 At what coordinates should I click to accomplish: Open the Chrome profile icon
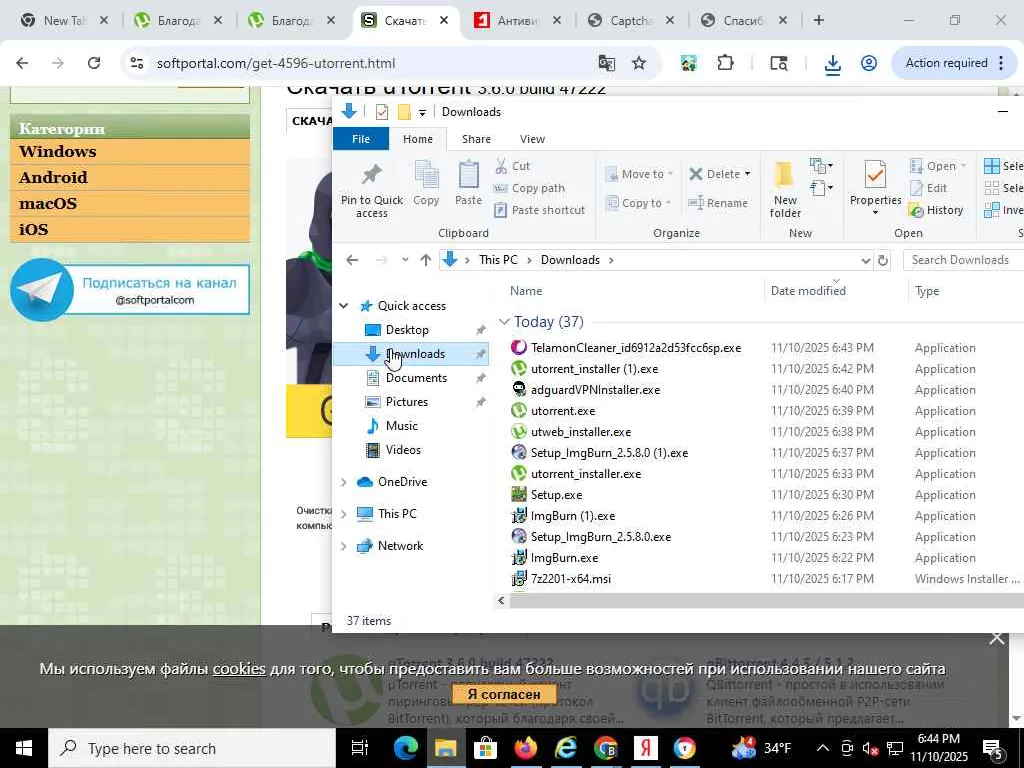click(x=869, y=63)
